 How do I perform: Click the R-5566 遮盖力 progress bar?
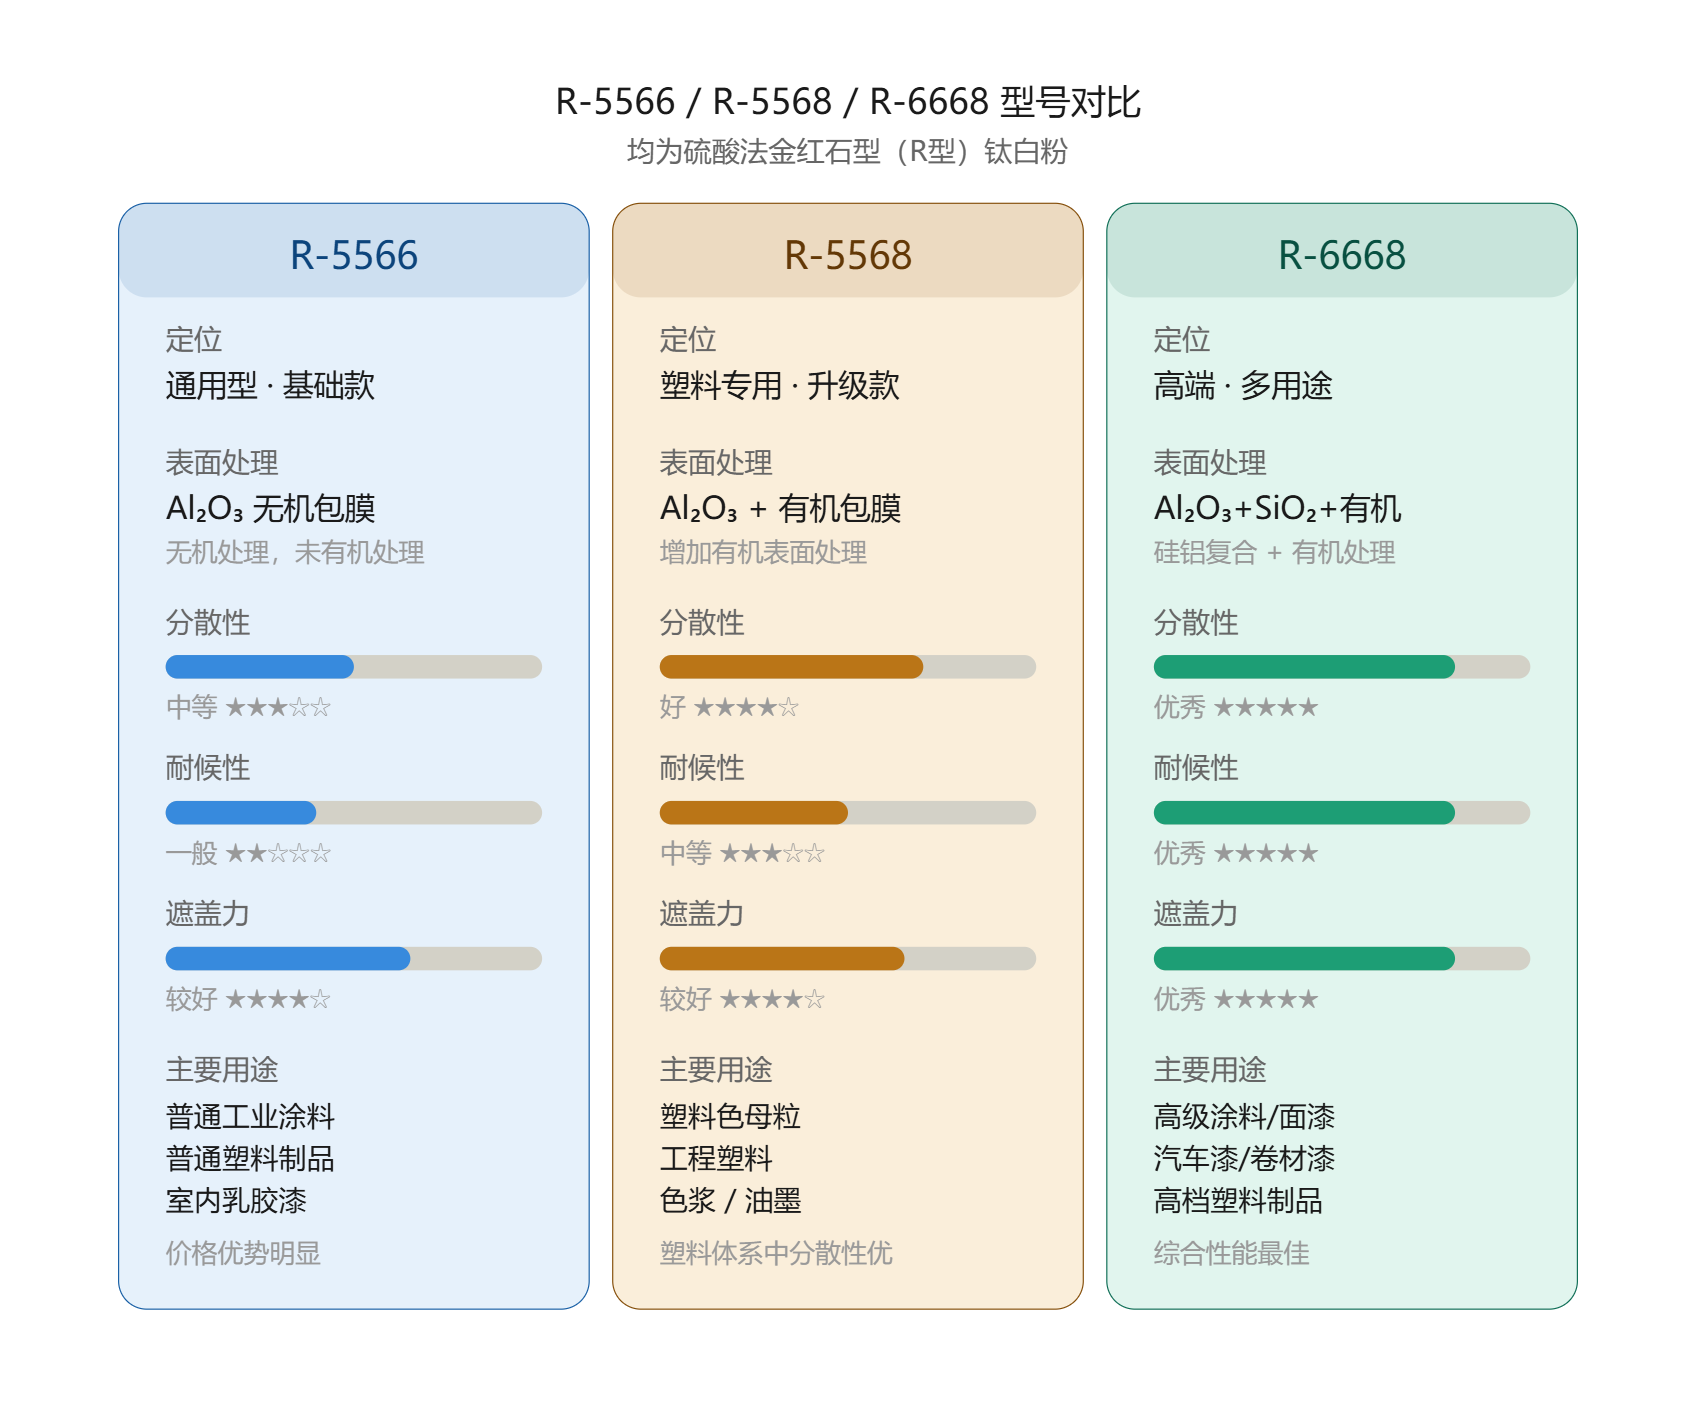pyautogui.click(x=354, y=959)
